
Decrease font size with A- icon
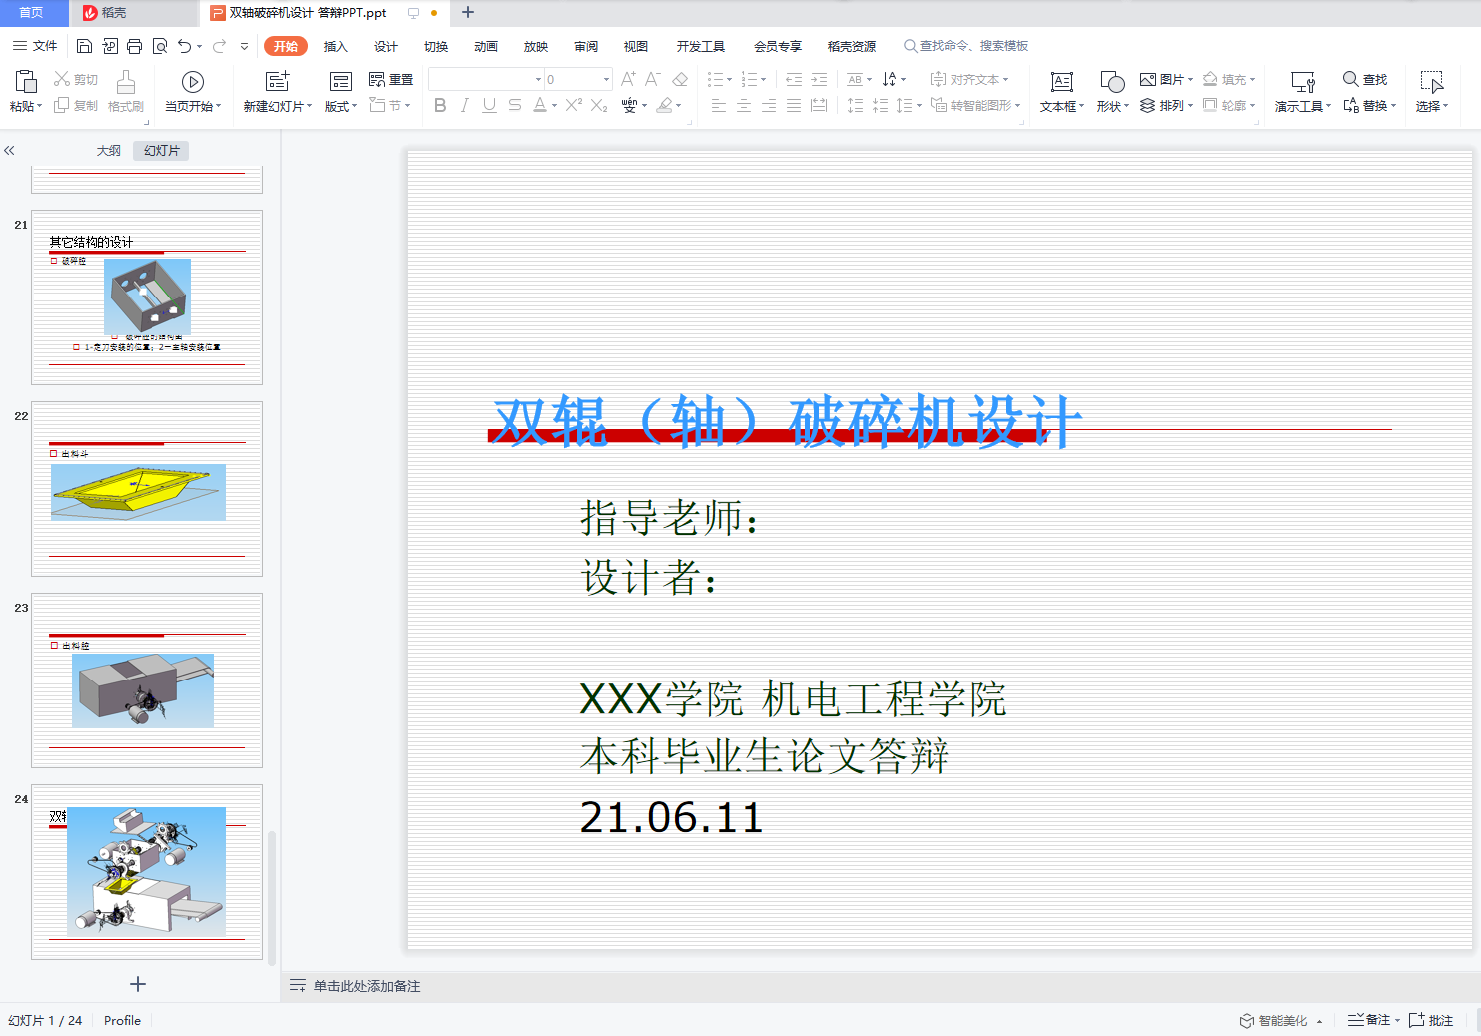tap(653, 80)
